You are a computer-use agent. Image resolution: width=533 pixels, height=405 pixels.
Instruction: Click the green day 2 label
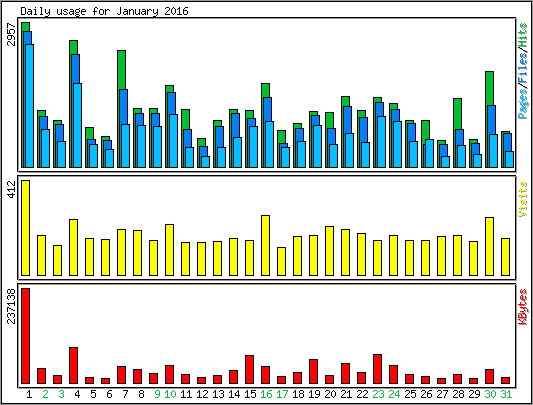tap(45, 394)
